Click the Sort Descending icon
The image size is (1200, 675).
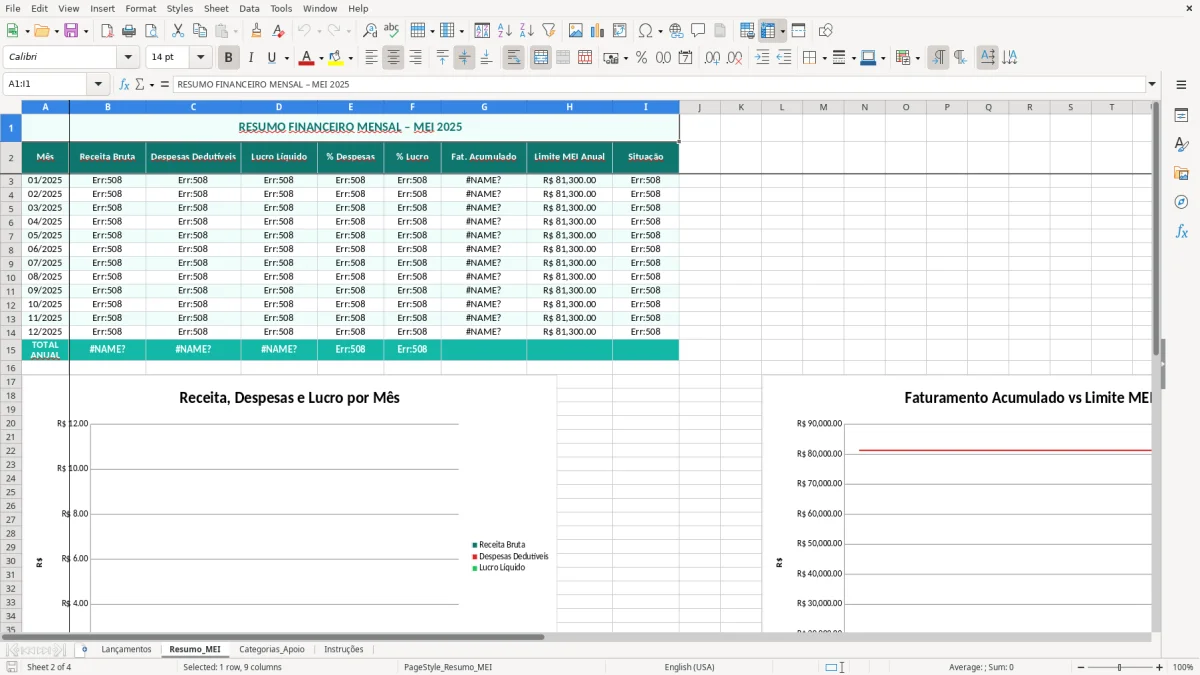(x=526, y=31)
